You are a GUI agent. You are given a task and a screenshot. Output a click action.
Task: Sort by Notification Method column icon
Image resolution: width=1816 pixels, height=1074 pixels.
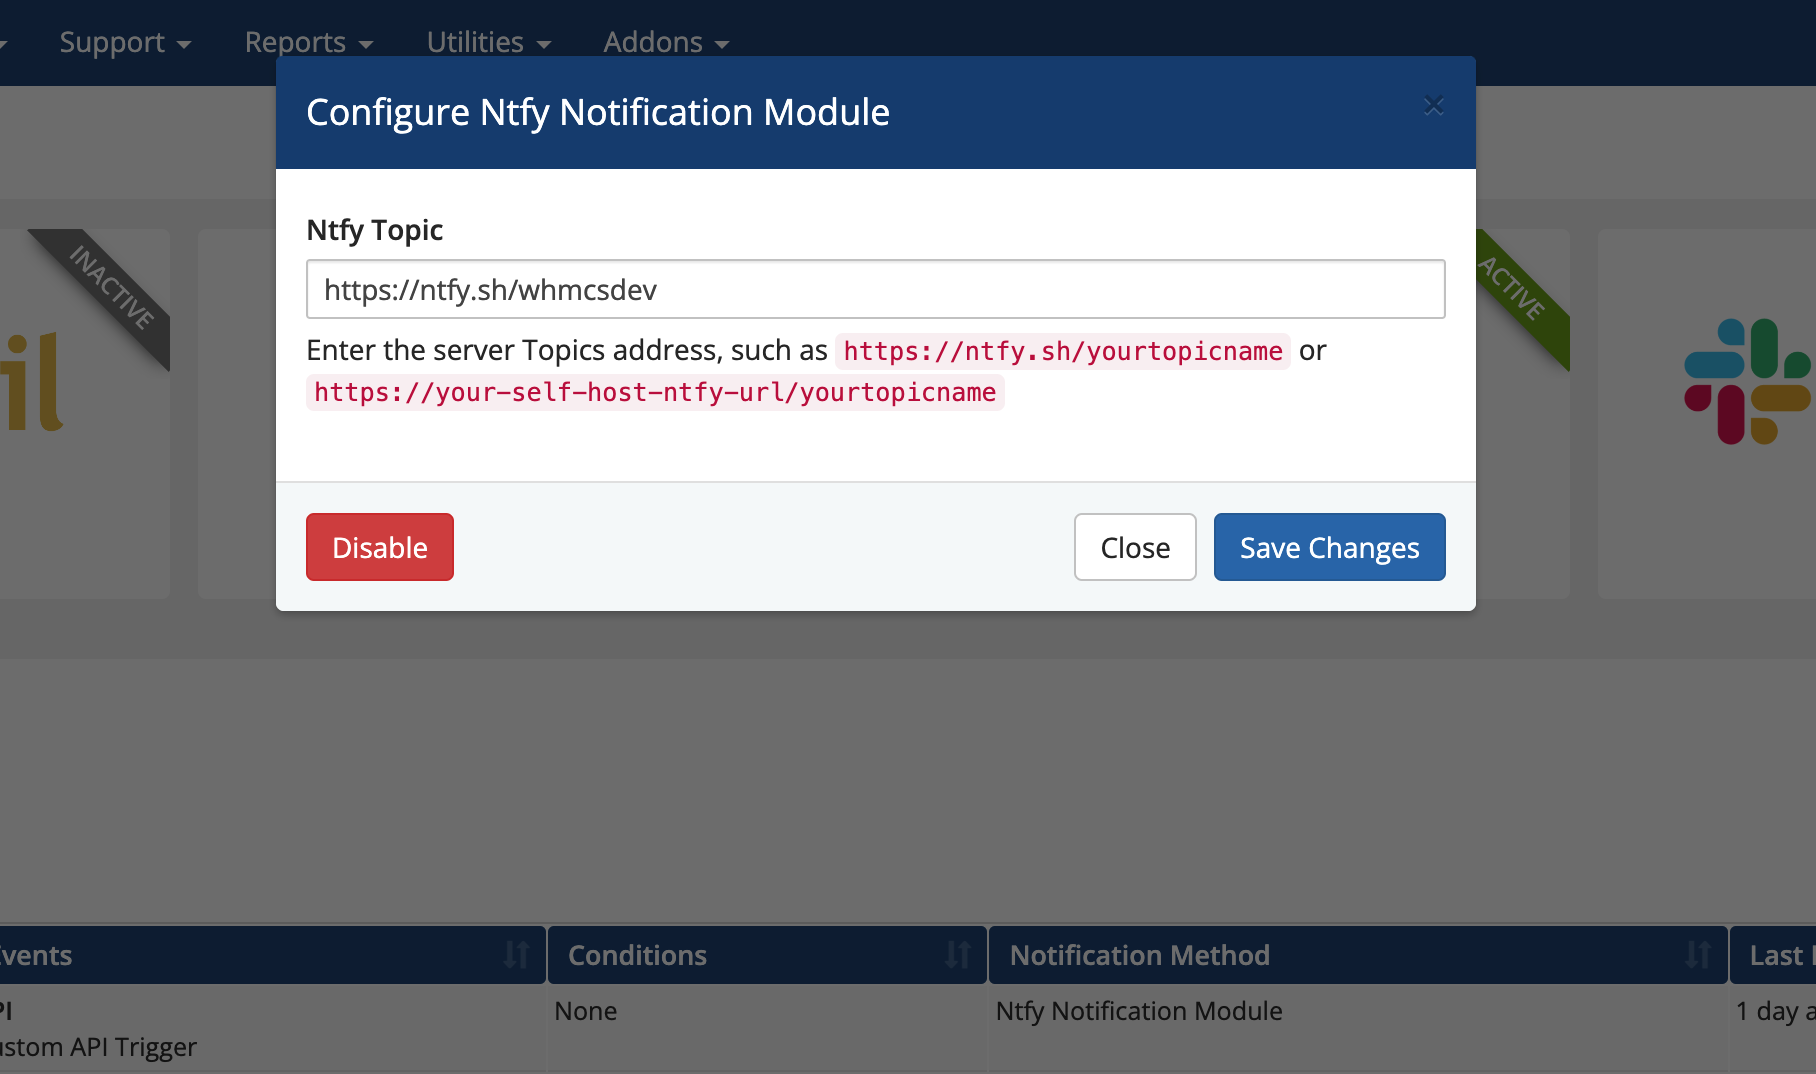(1698, 955)
